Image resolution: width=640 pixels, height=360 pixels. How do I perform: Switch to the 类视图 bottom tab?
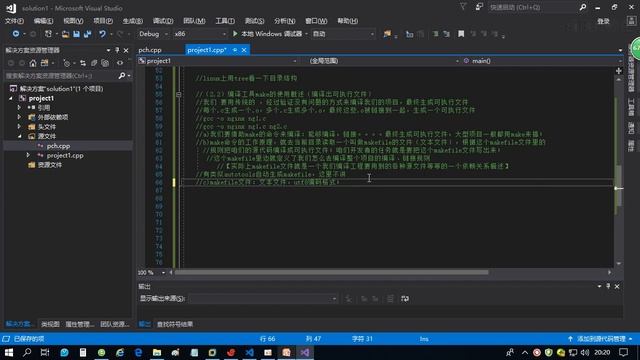[50, 324]
